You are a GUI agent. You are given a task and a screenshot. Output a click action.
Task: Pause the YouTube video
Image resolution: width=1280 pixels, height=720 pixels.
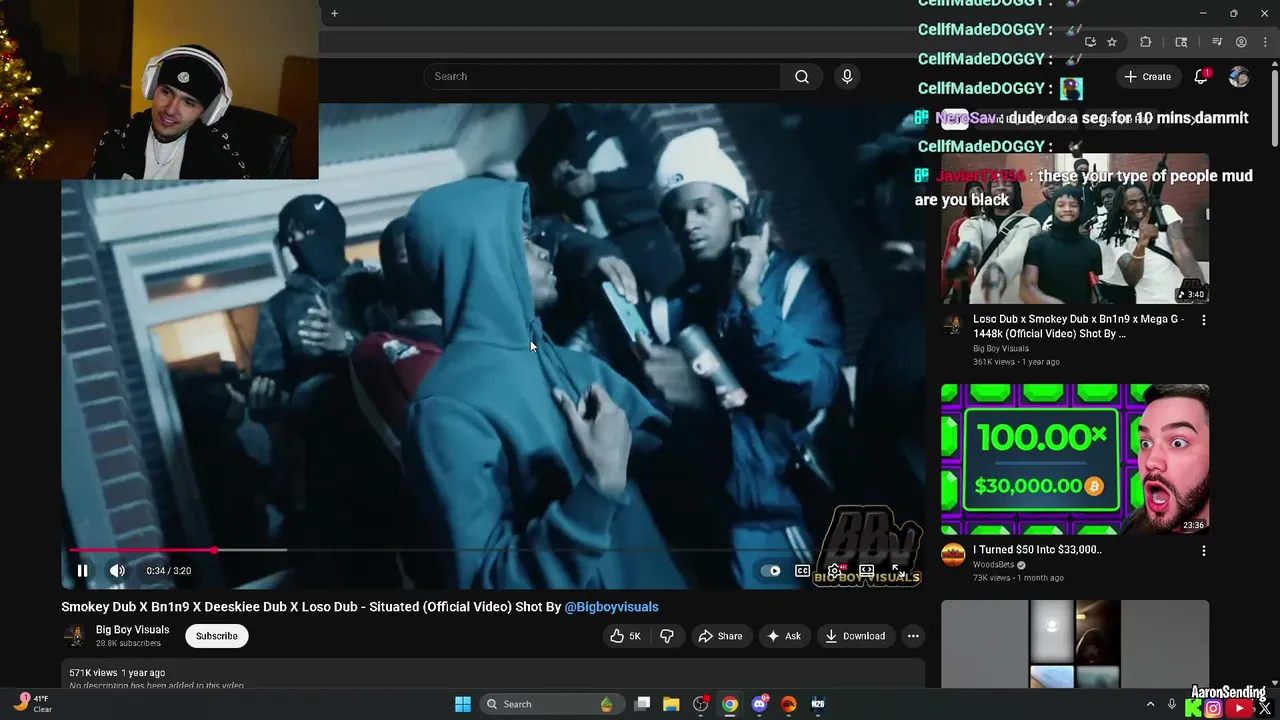(x=82, y=571)
